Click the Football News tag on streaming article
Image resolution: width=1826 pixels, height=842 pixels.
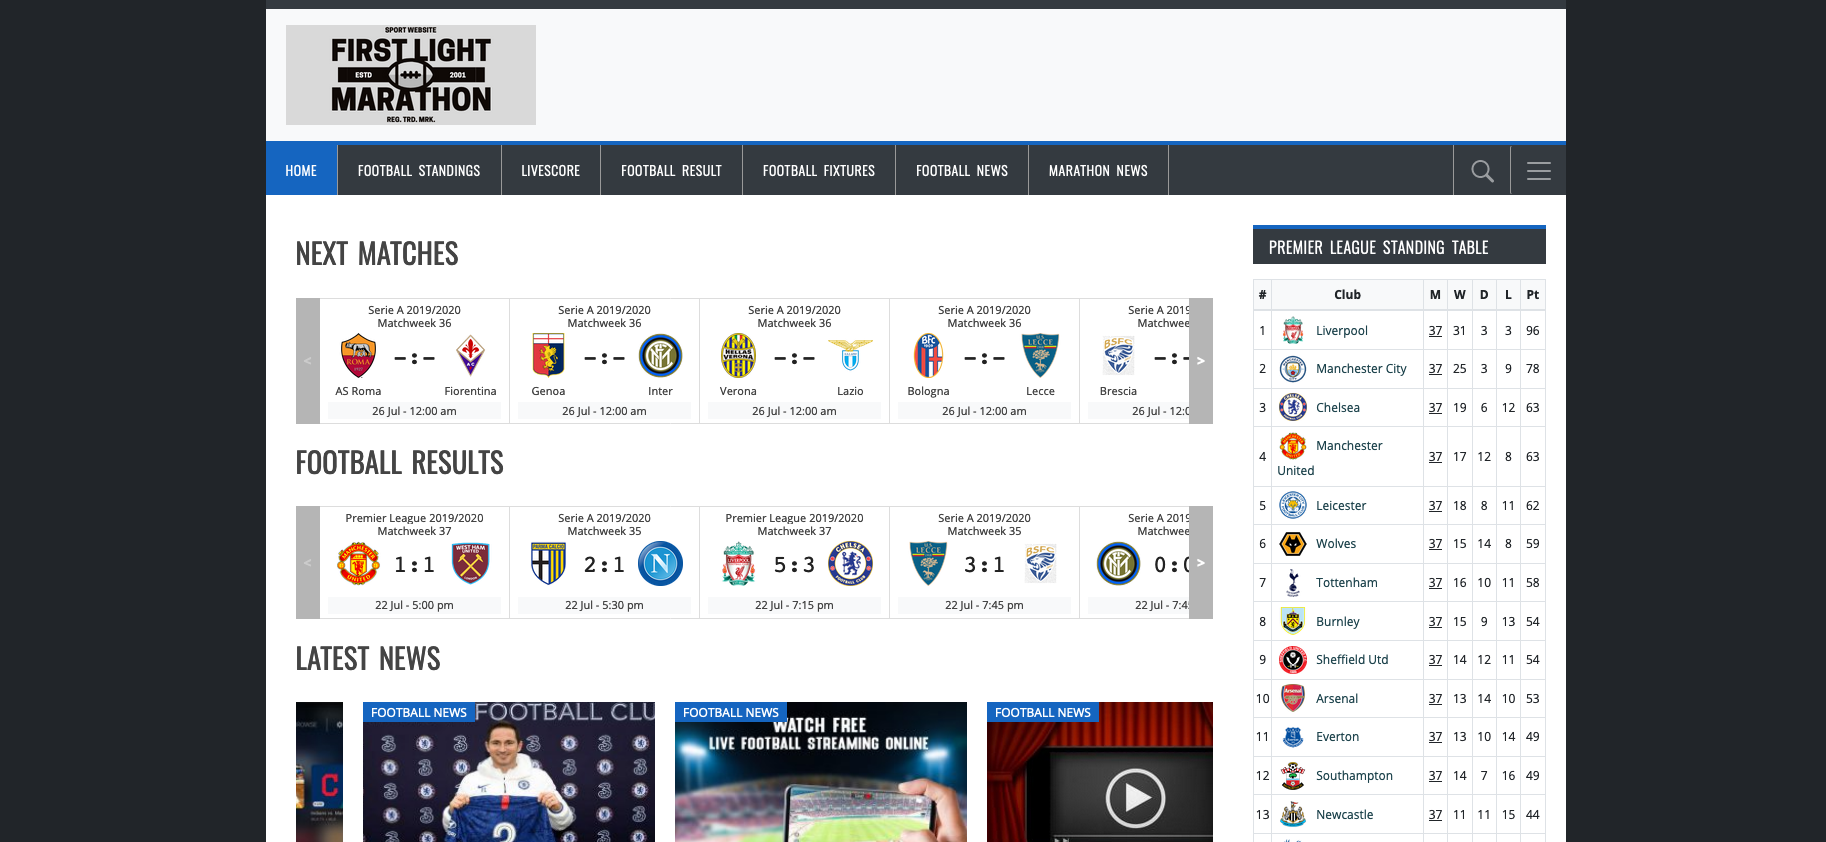click(x=731, y=713)
